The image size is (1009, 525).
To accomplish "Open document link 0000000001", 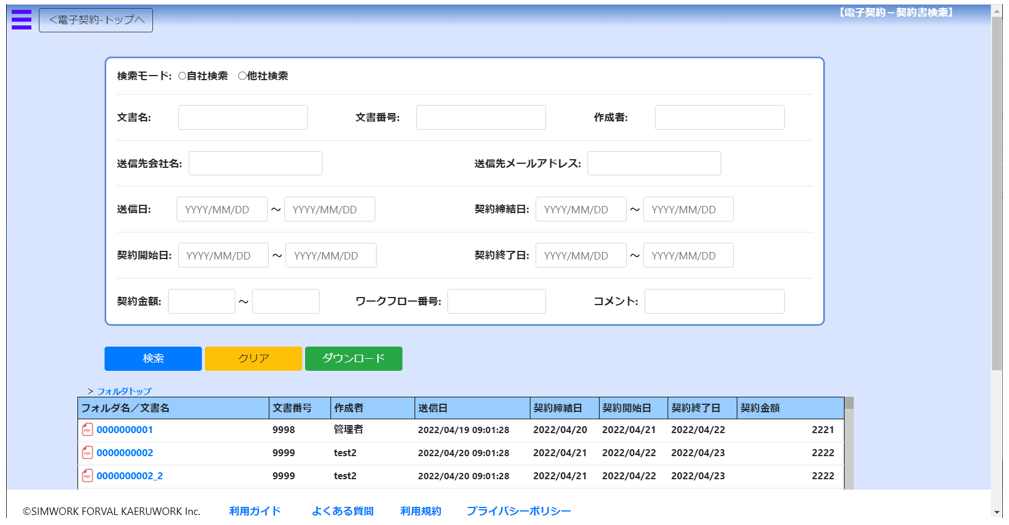I will [125, 430].
